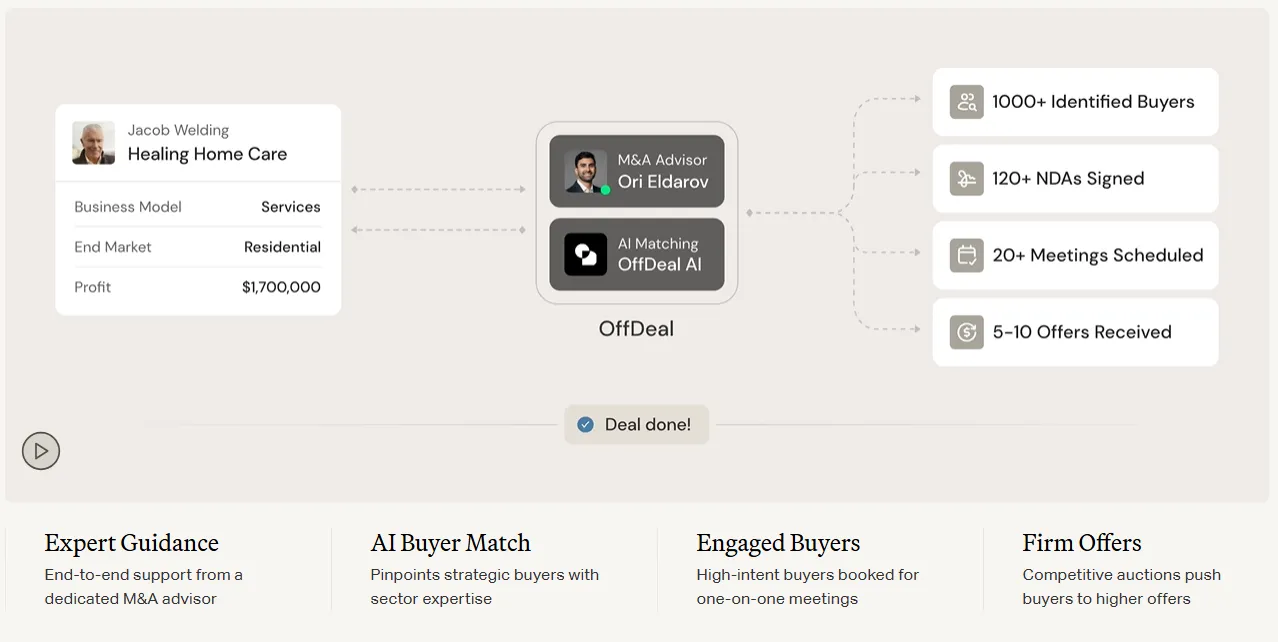Open the 1000+ Identified Buyers card
Screen dimensions: 1278x642
(x=1075, y=102)
